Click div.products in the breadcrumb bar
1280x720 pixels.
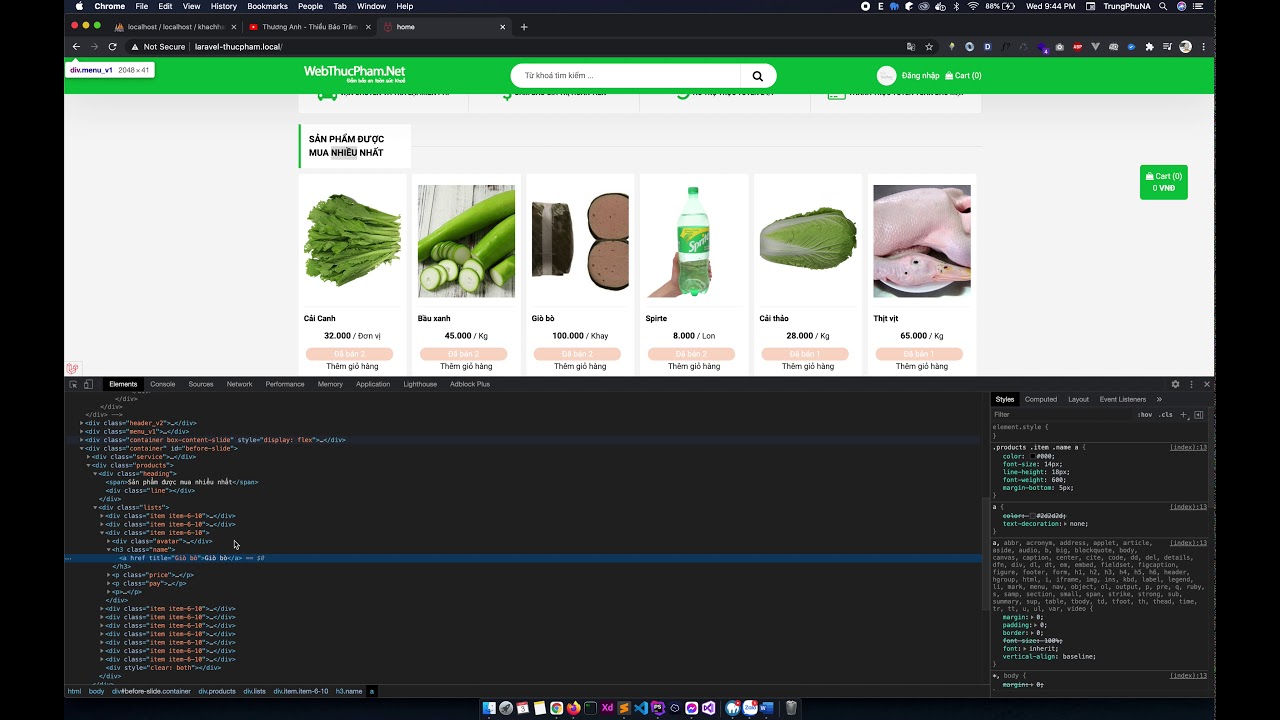point(217,691)
